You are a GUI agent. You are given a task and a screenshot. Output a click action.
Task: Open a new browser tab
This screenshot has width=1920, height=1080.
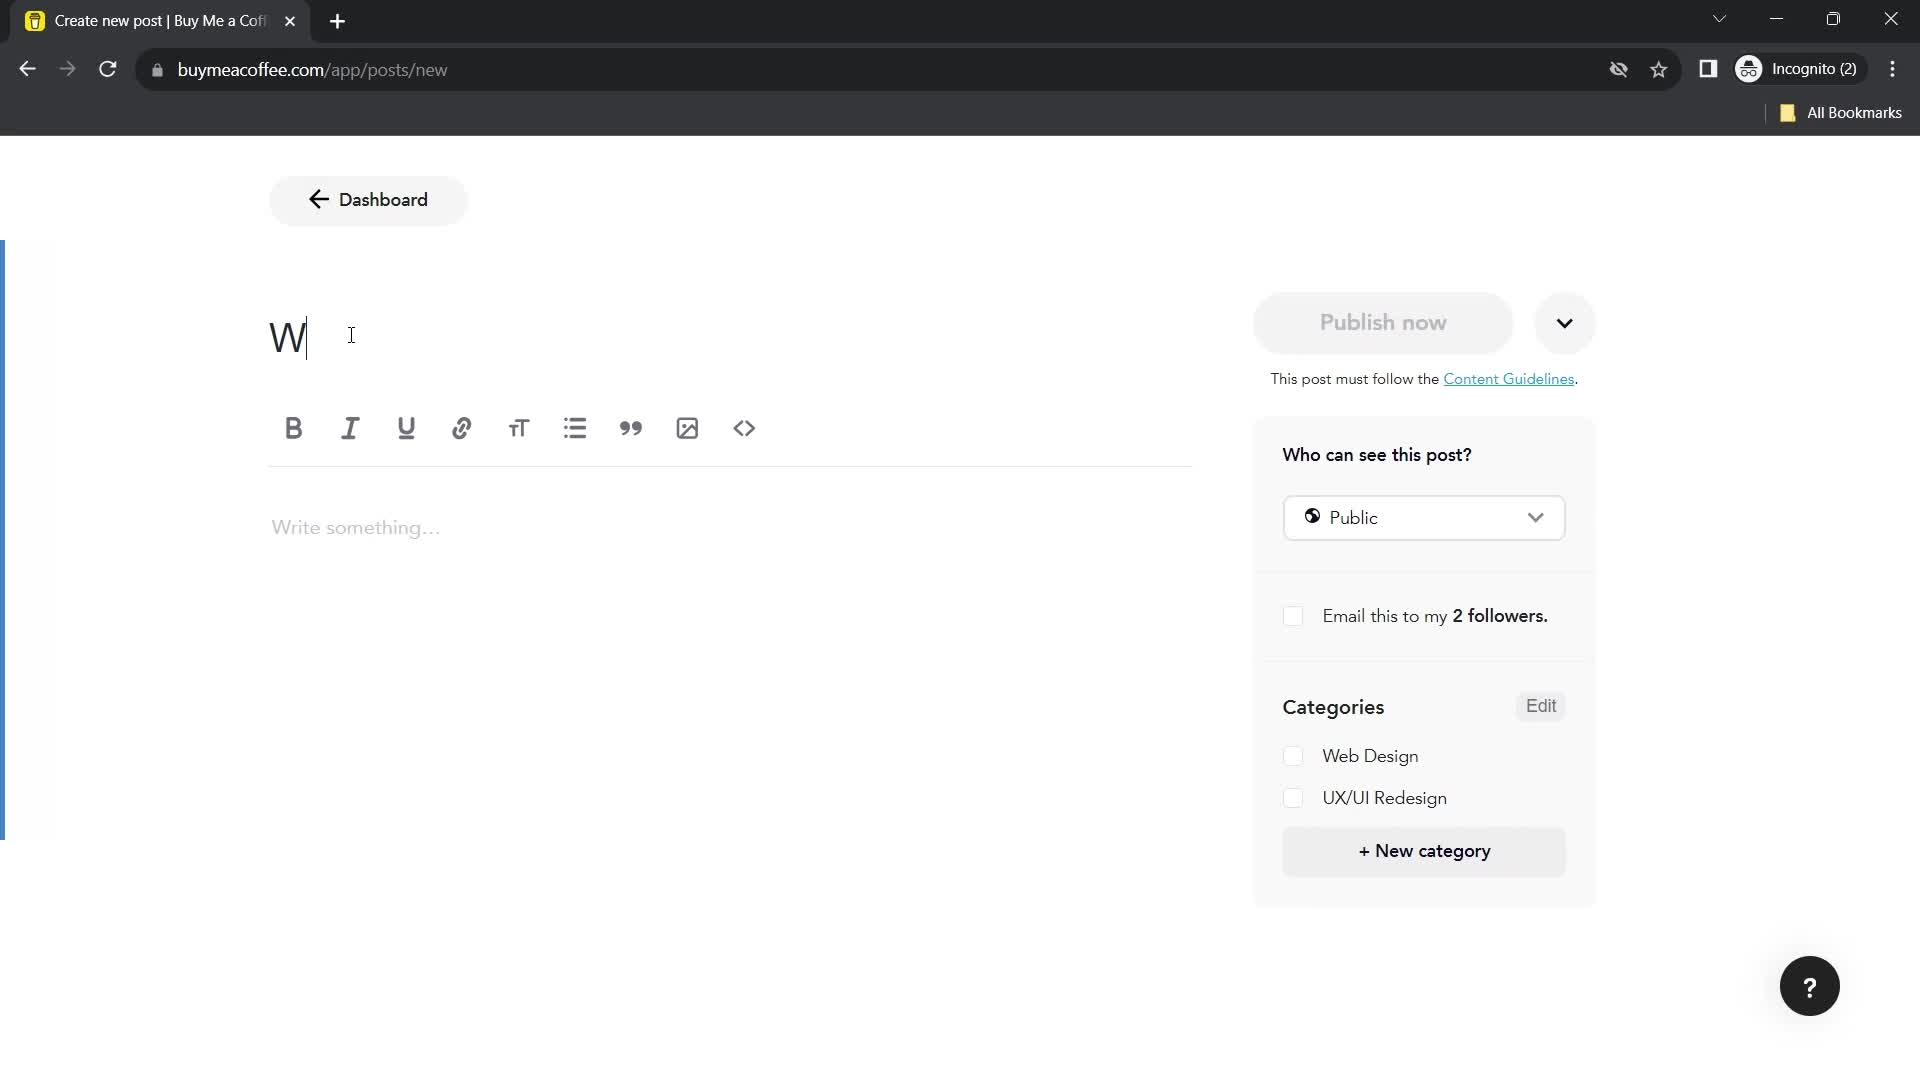[337, 21]
